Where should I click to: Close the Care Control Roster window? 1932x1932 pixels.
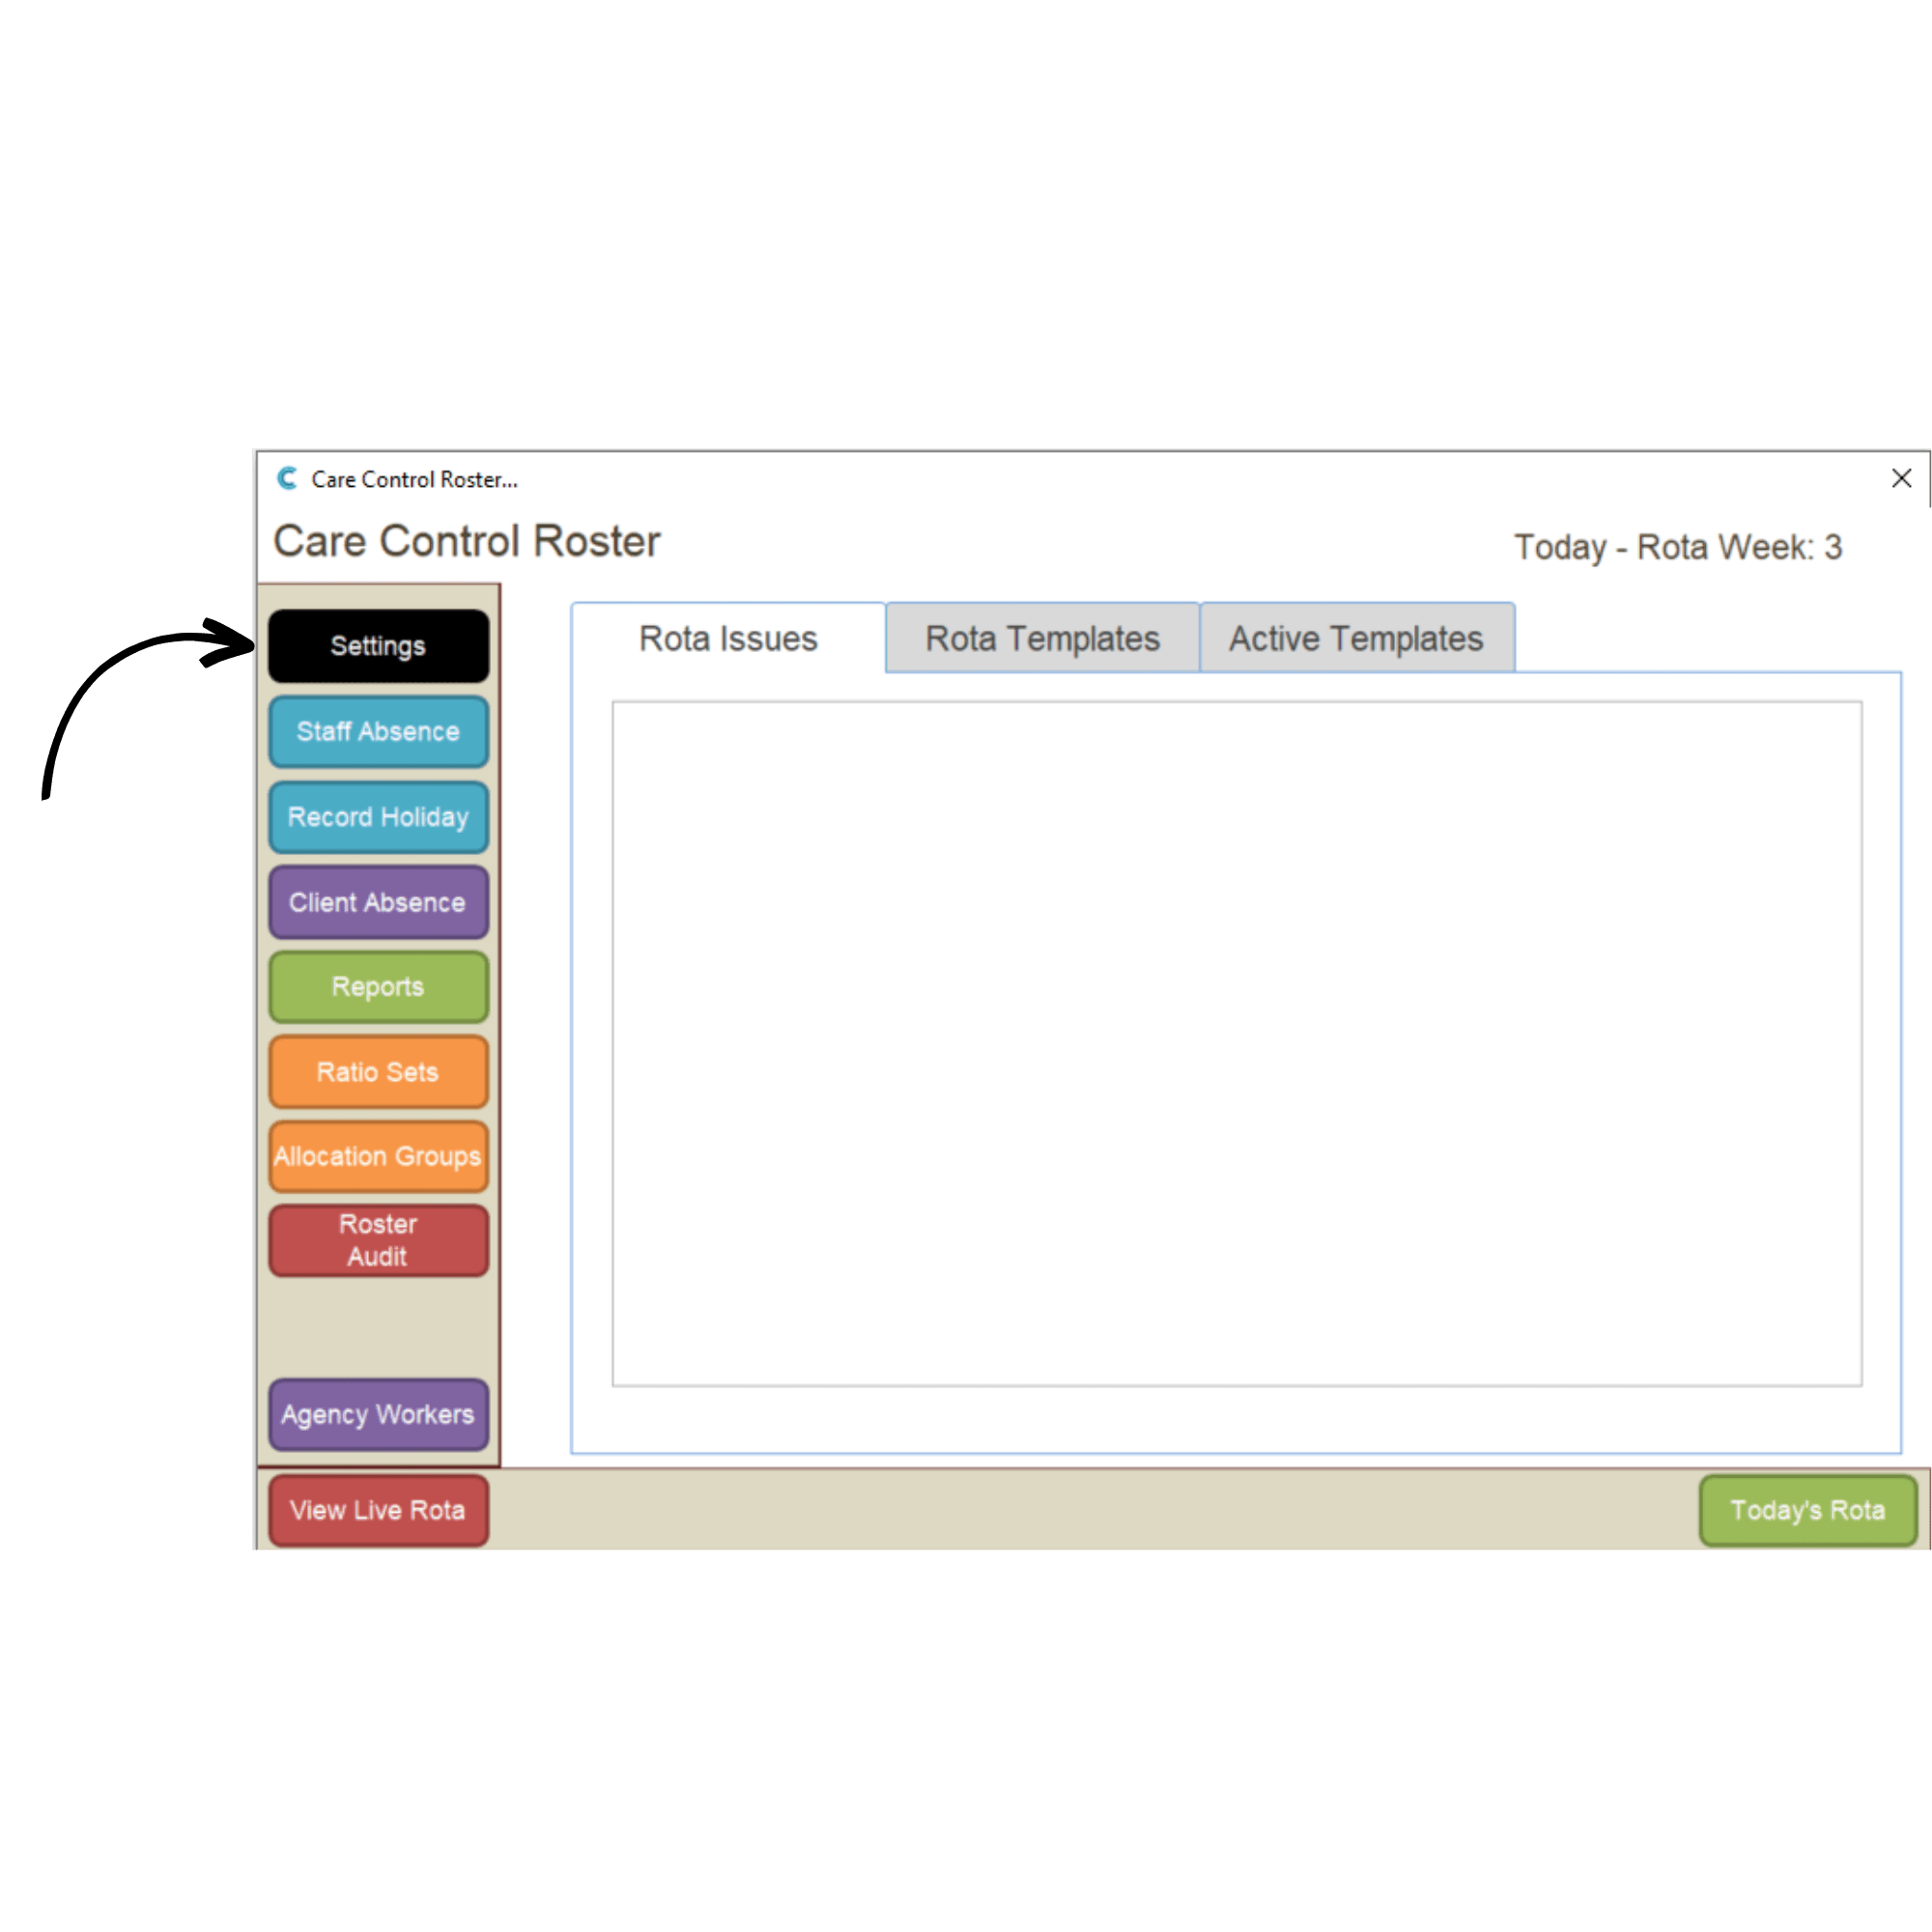pyautogui.click(x=1901, y=478)
